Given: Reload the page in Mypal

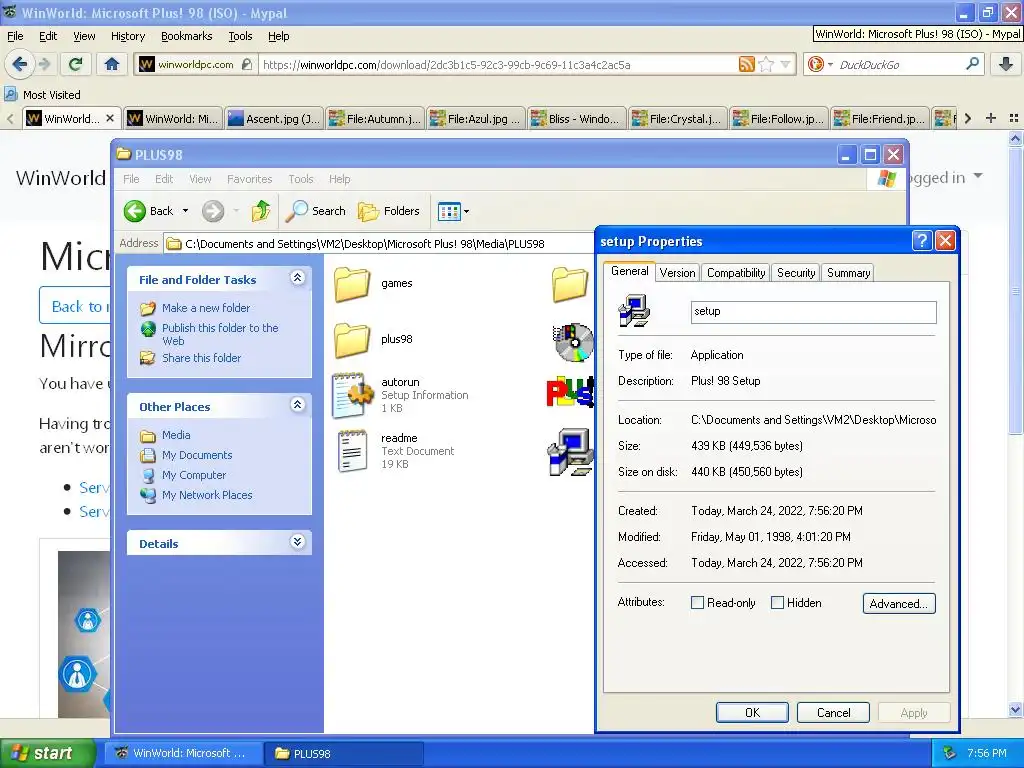Looking at the screenshot, I should click(76, 64).
